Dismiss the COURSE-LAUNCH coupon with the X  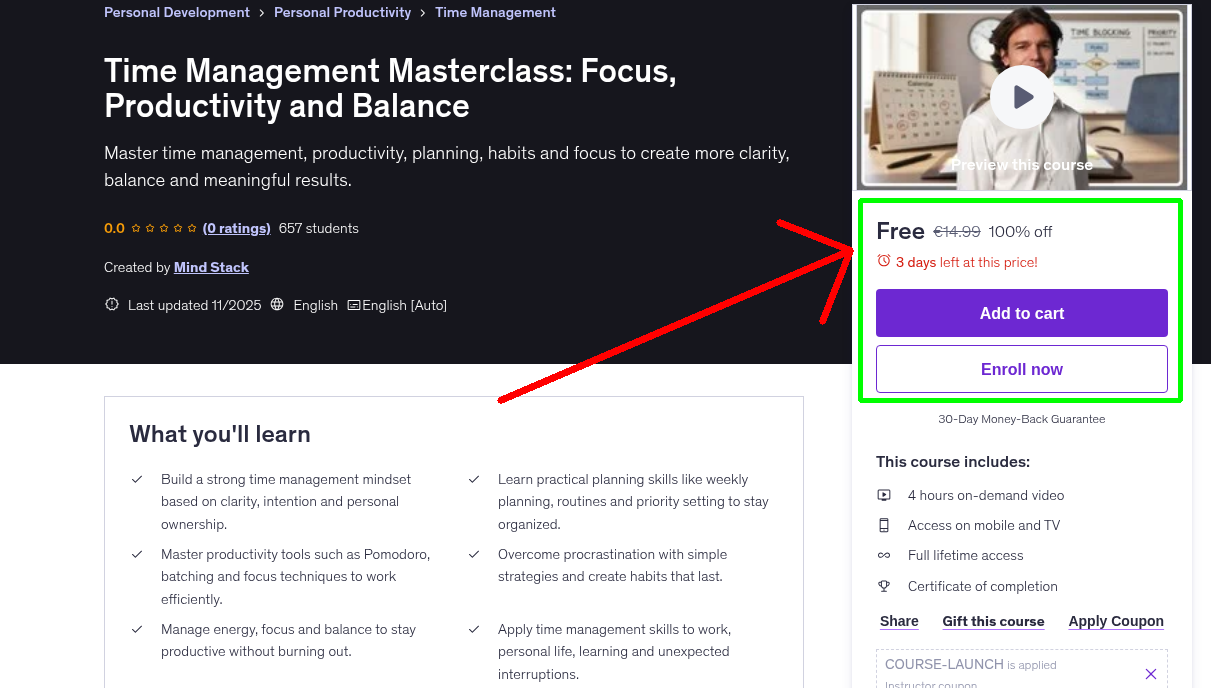[x=1150, y=673]
